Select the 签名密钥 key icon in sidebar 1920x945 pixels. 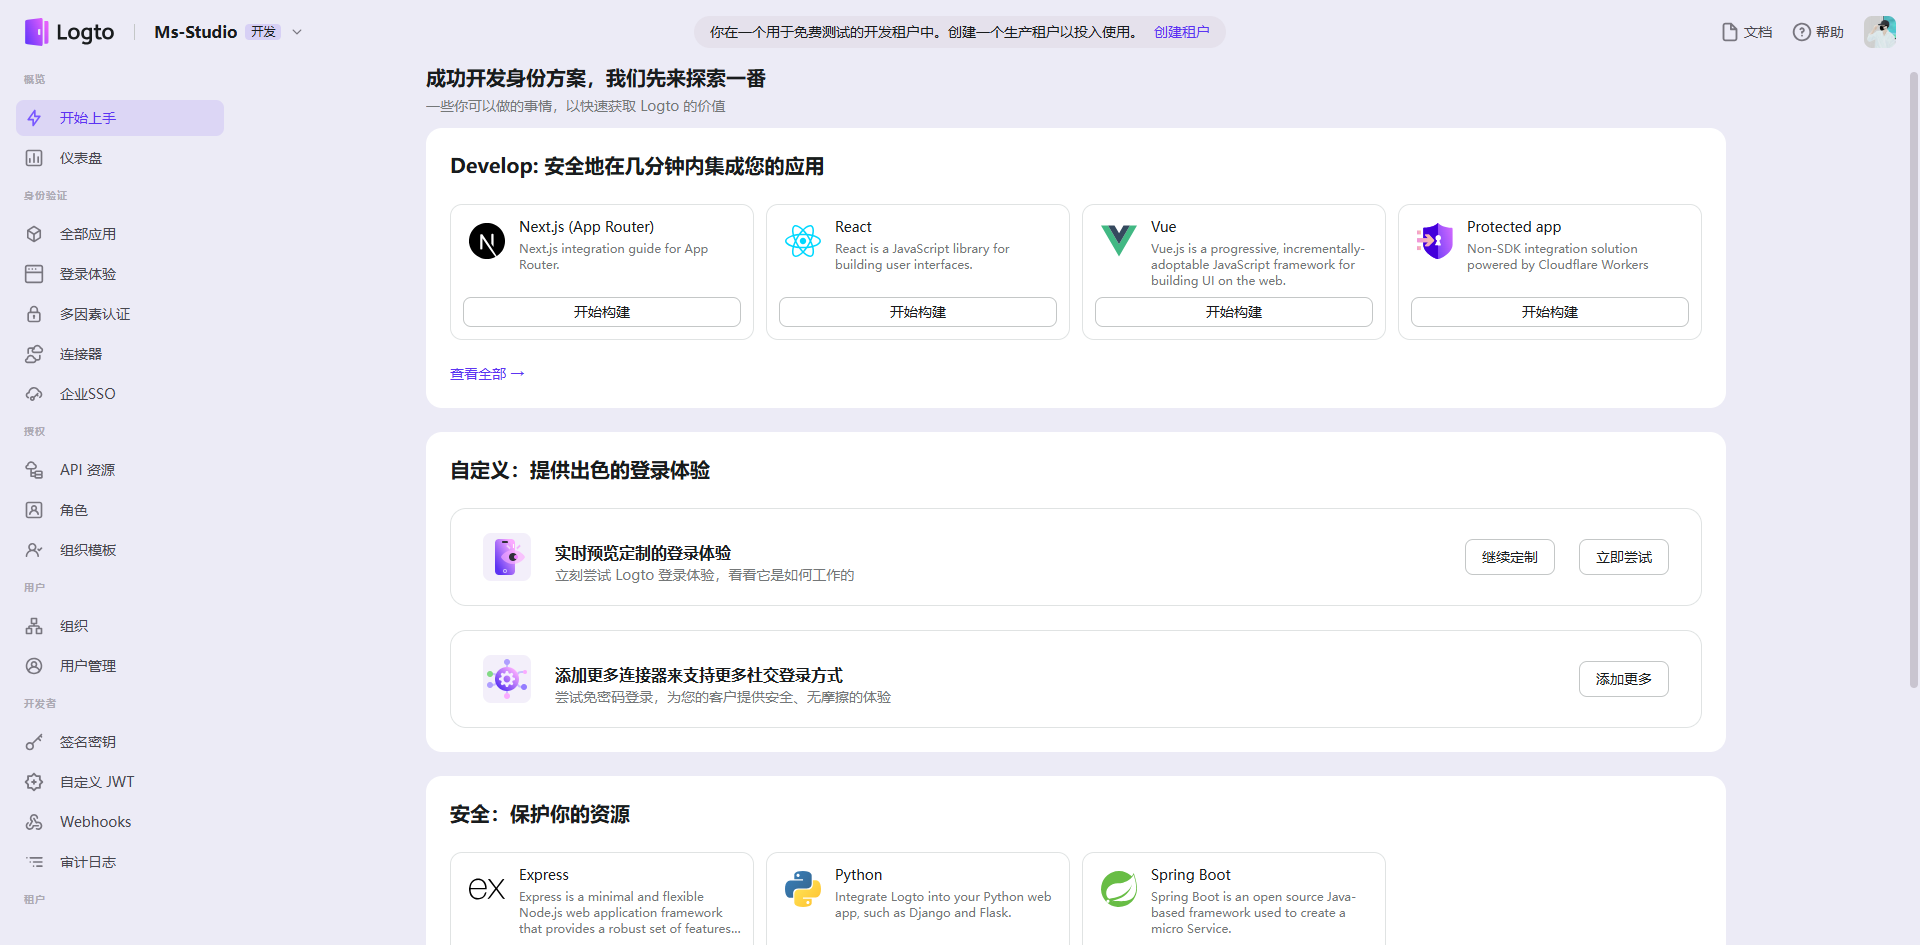34,742
